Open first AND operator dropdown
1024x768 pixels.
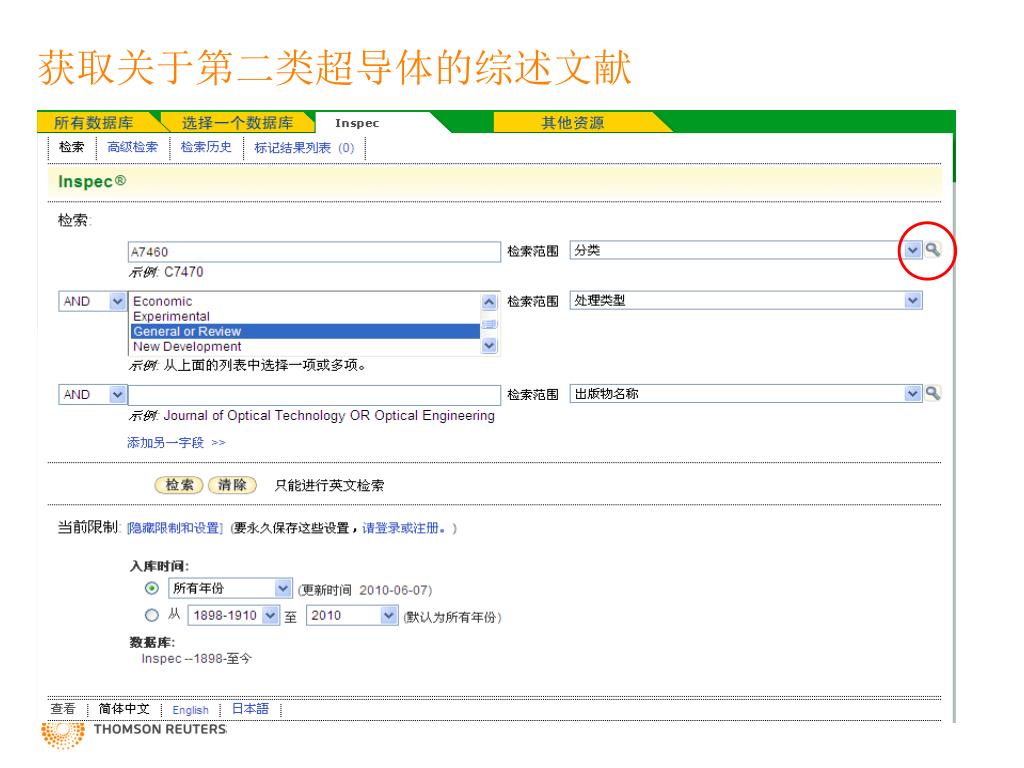click(117, 301)
